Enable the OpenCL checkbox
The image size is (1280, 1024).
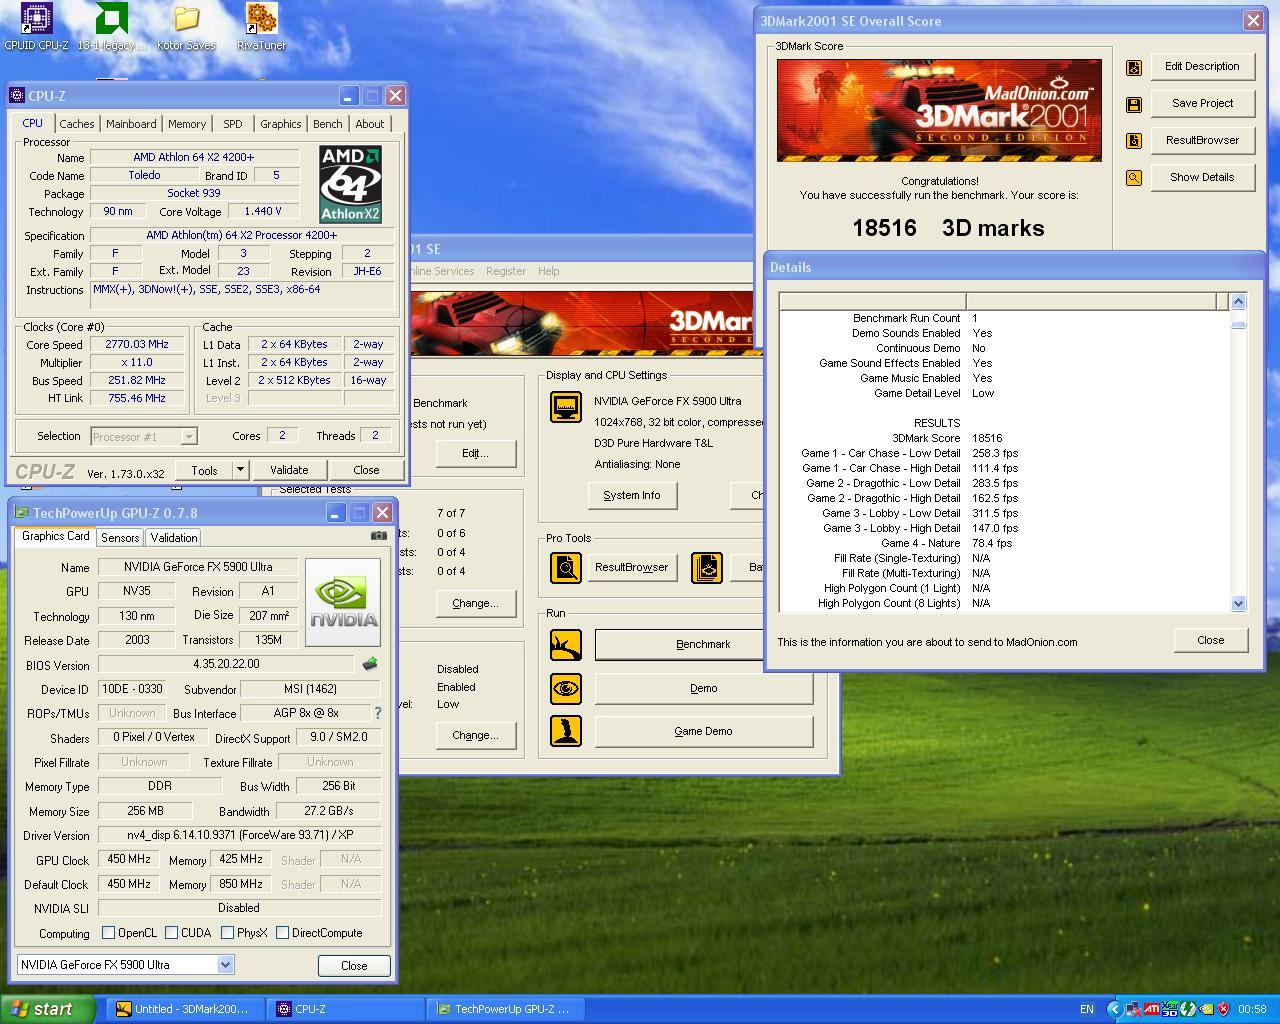click(109, 933)
